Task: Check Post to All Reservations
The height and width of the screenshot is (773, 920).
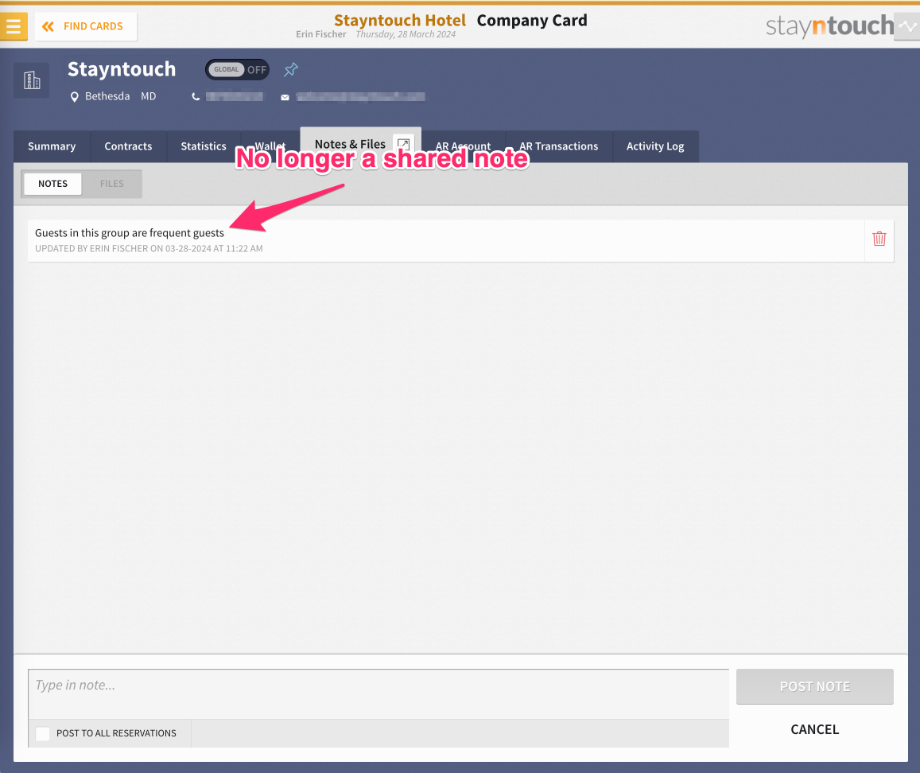Action: tap(42, 734)
